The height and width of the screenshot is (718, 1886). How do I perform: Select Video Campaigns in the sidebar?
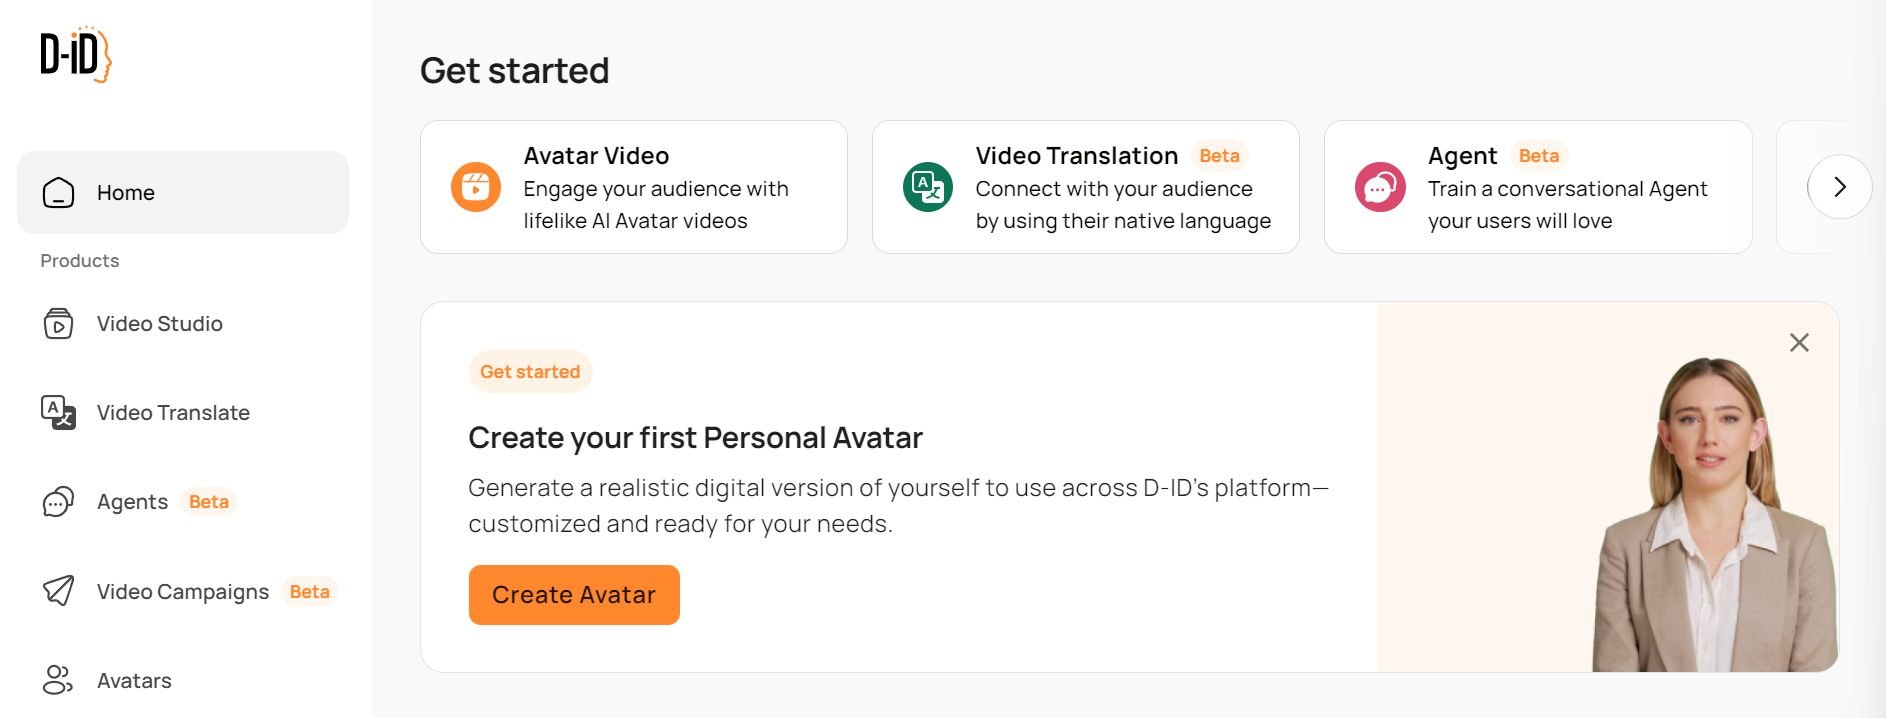tap(183, 592)
